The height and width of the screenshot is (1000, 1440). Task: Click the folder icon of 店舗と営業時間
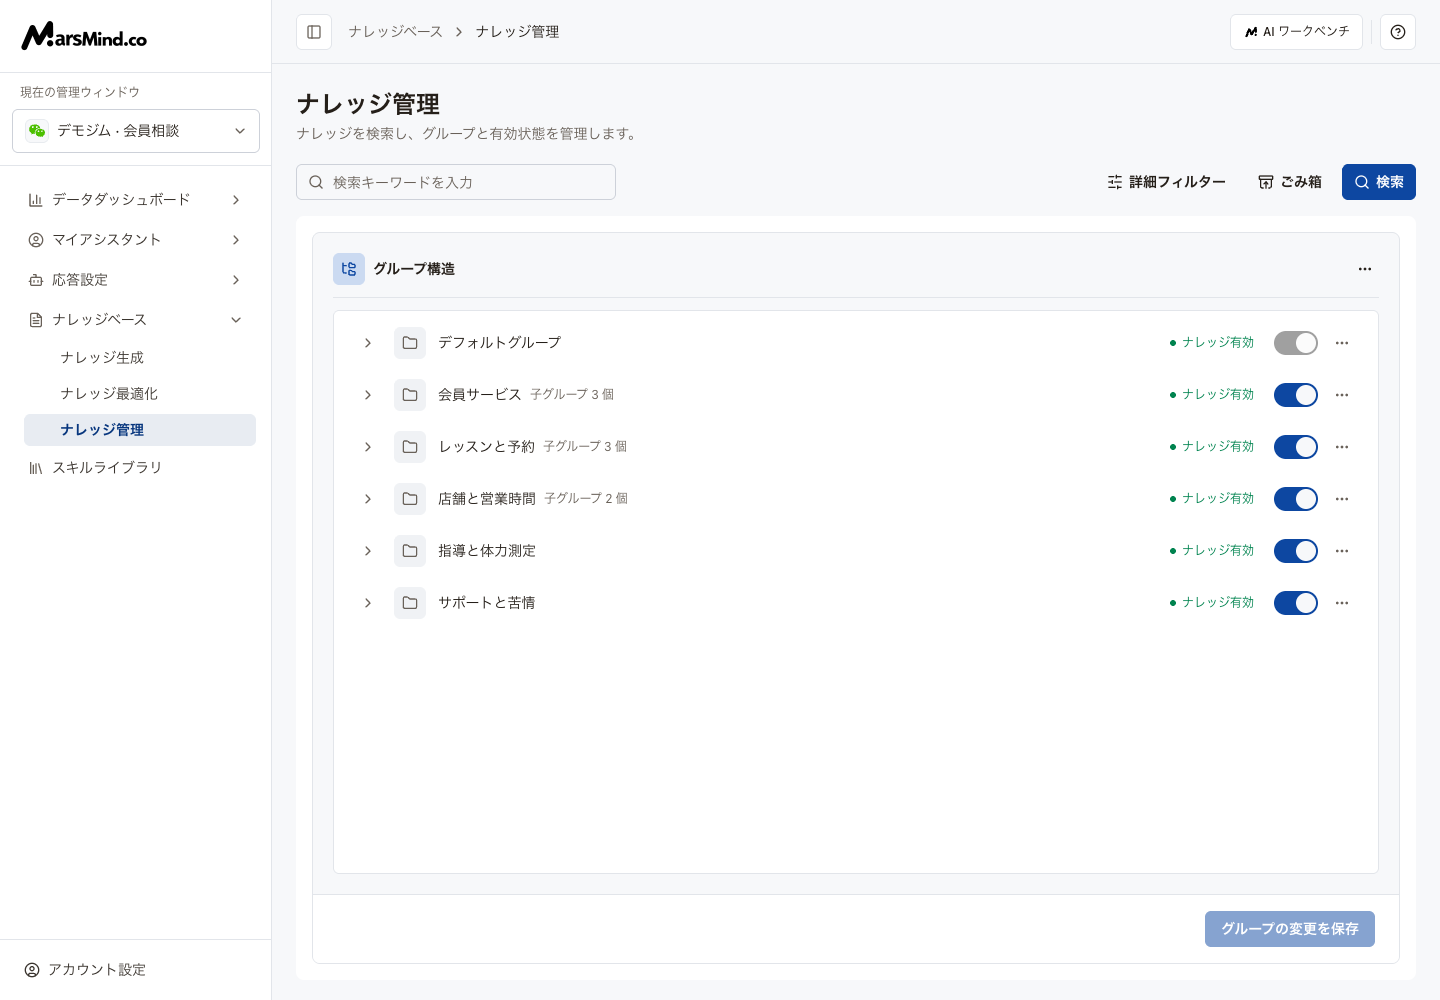tap(410, 499)
